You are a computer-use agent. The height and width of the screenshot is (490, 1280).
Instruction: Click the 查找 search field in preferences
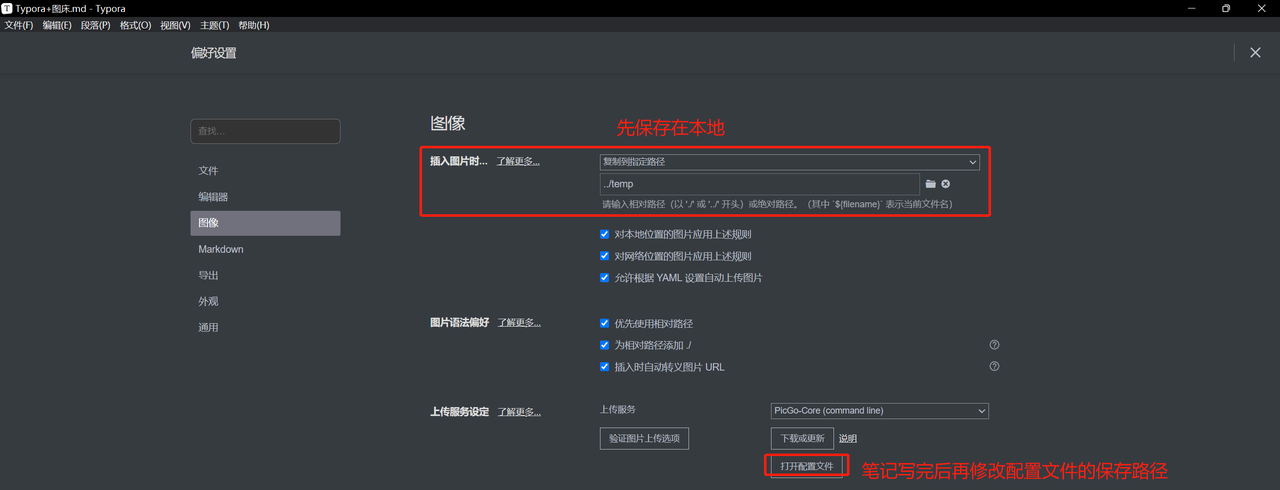pos(265,131)
